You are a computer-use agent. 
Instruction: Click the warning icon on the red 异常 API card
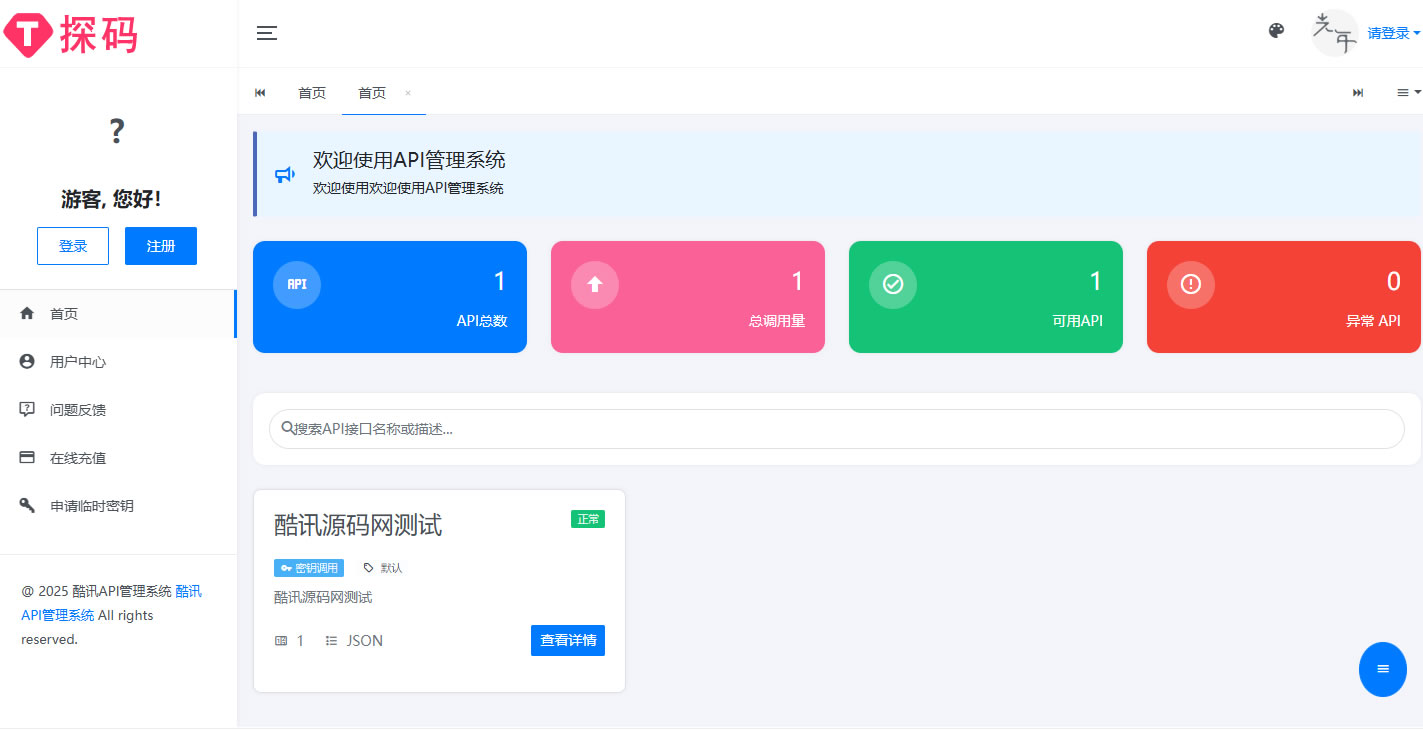click(x=1190, y=284)
